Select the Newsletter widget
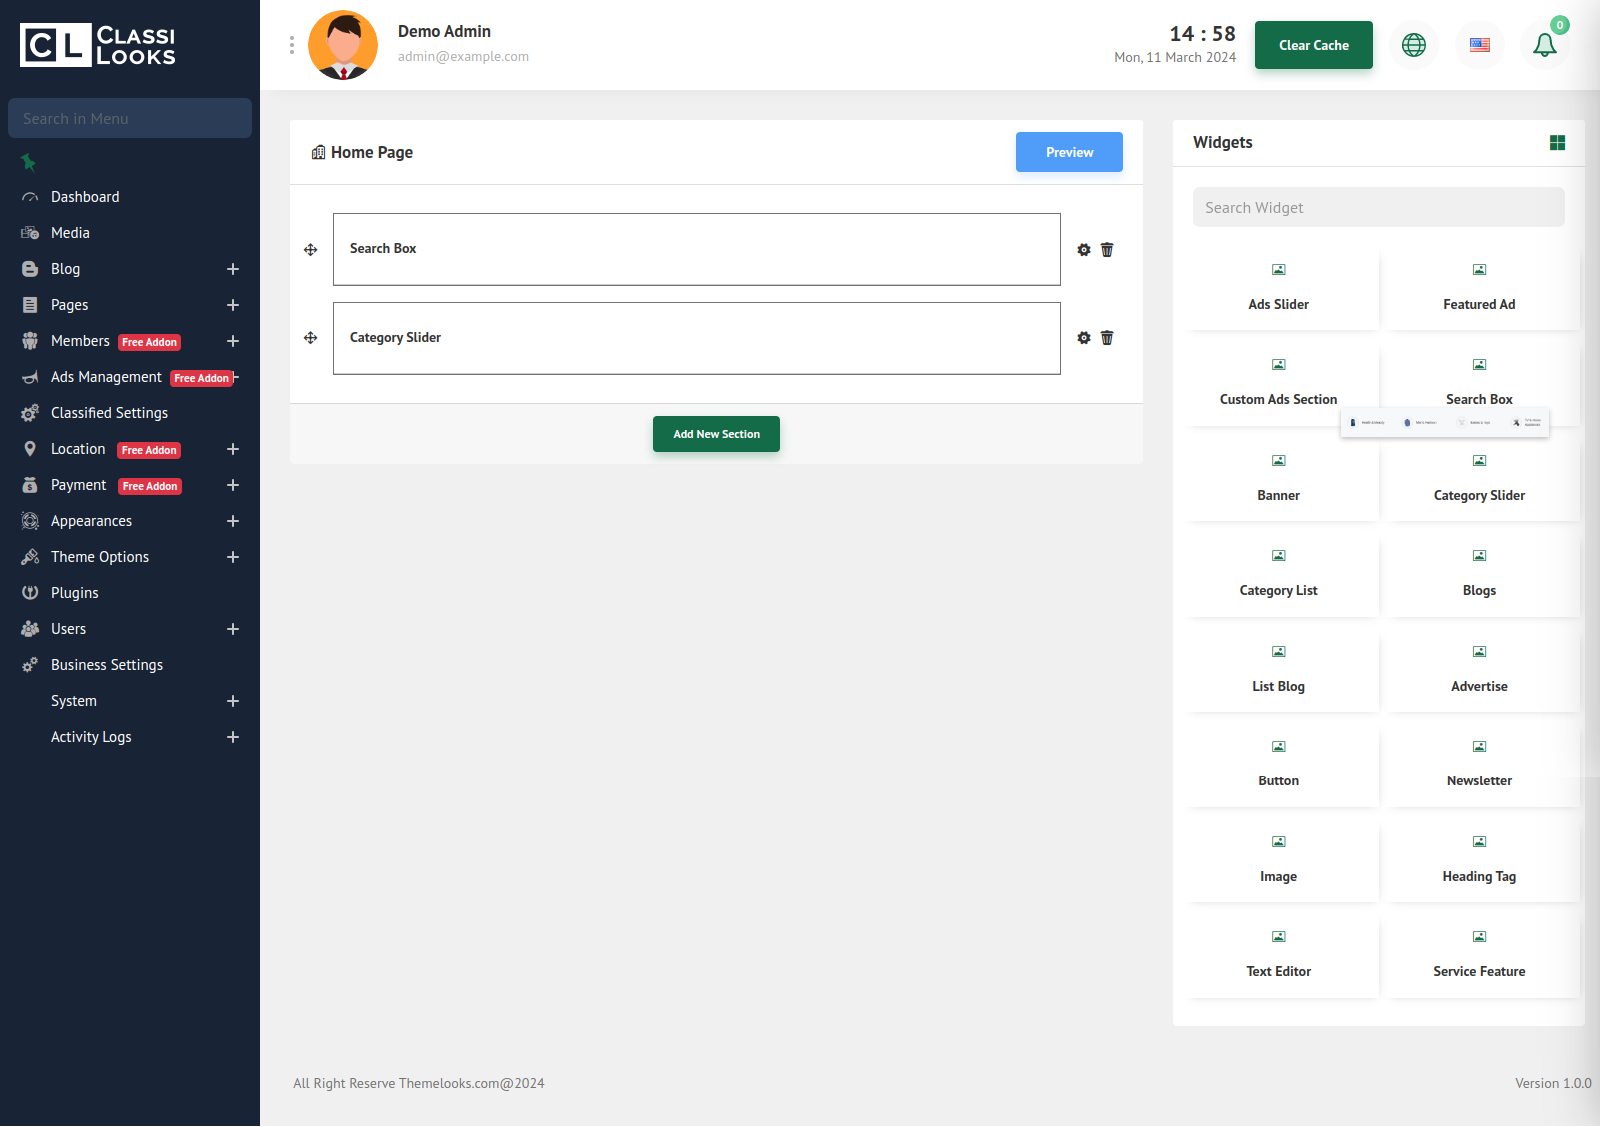Viewport: 1600px width, 1127px height. (1479, 768)
